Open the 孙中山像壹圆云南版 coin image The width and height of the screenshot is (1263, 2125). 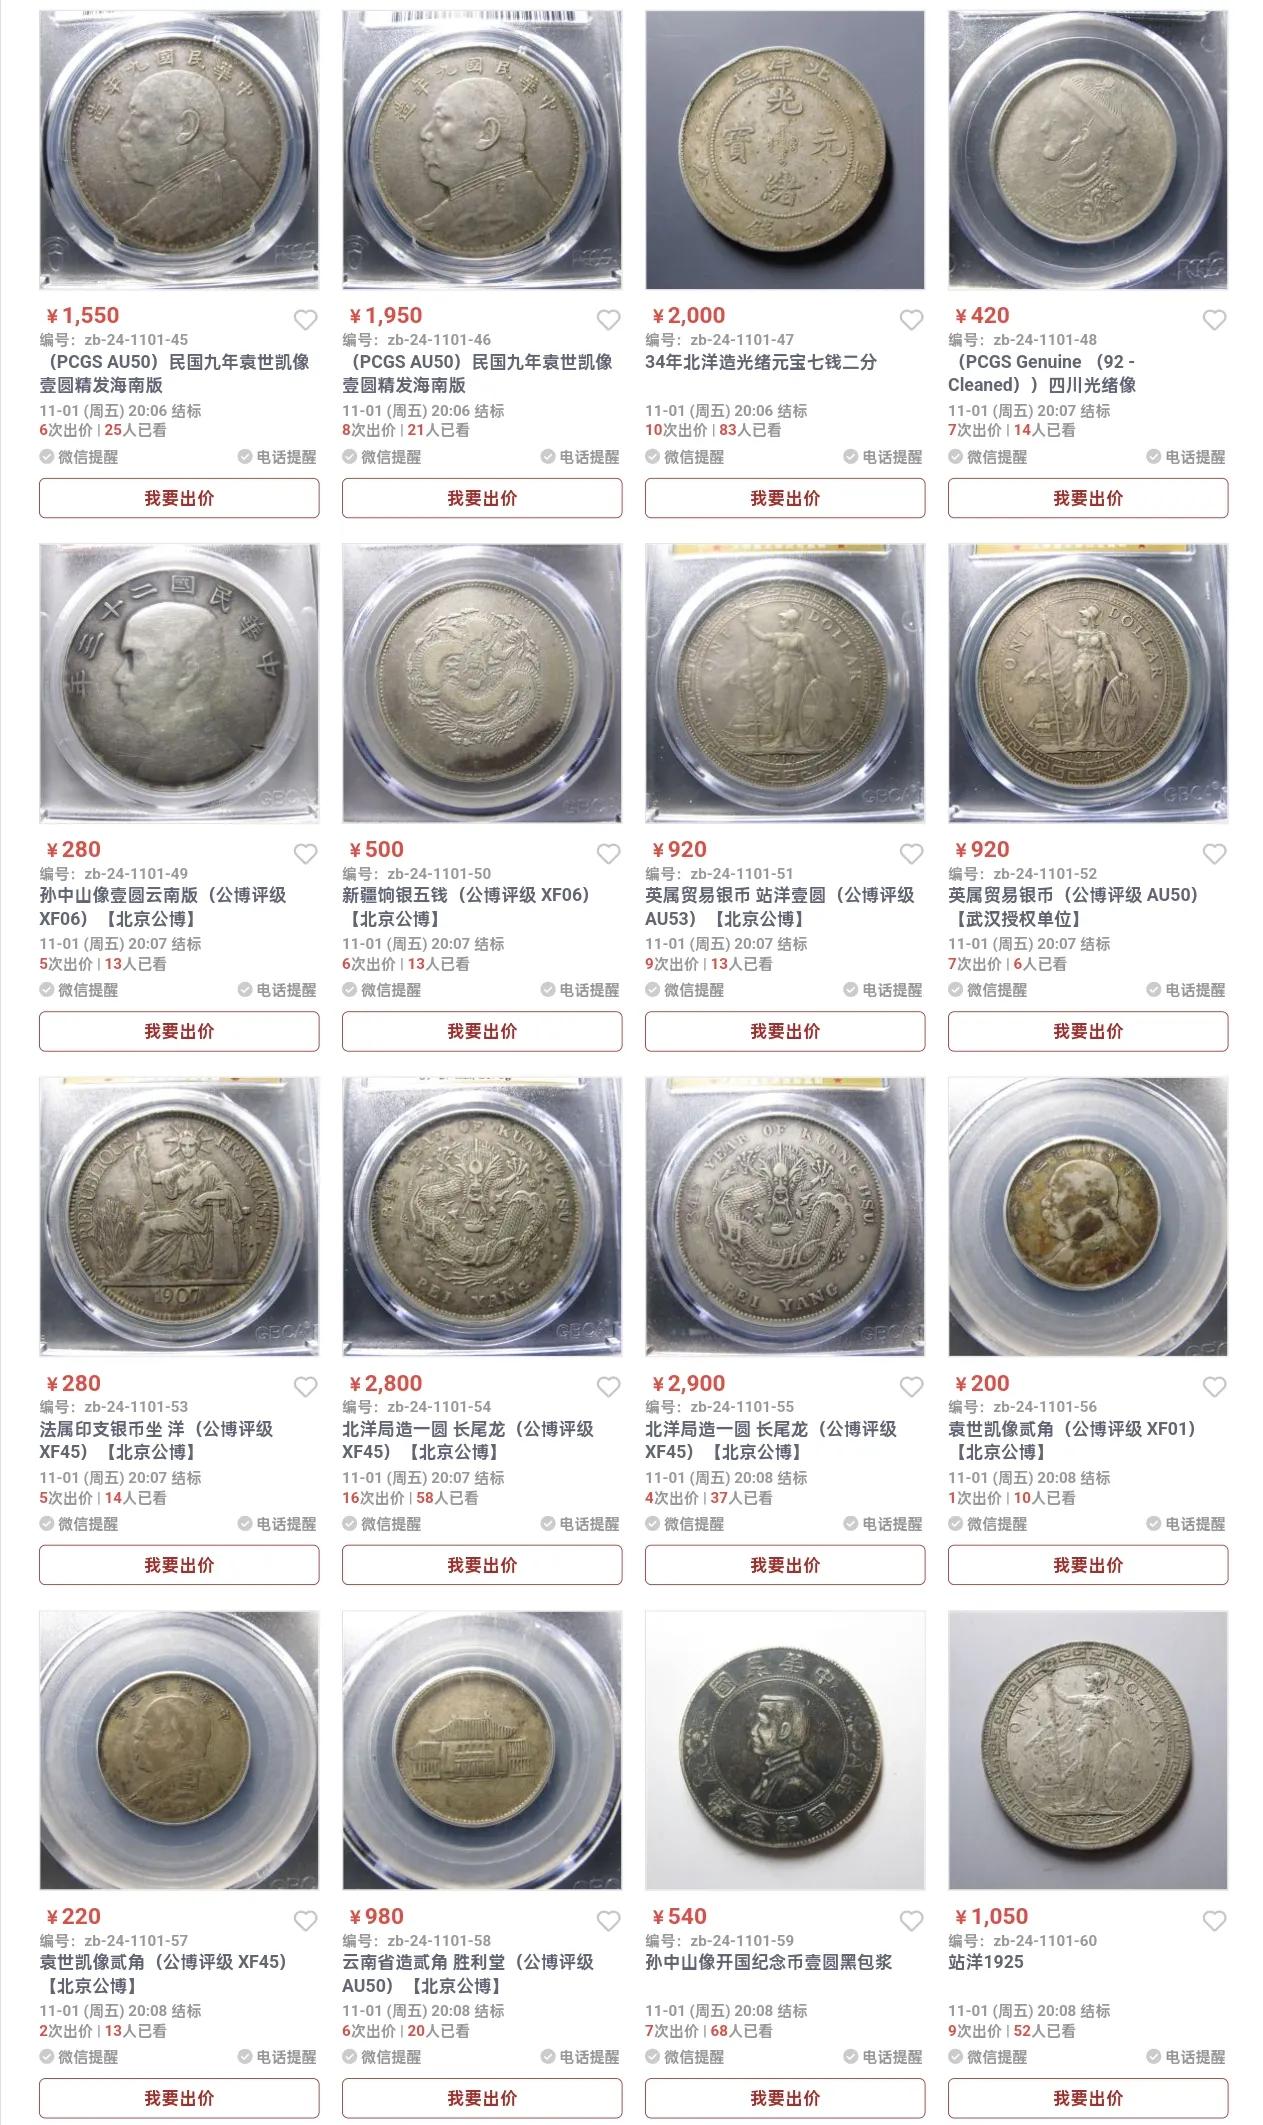(x=179, y=684)
